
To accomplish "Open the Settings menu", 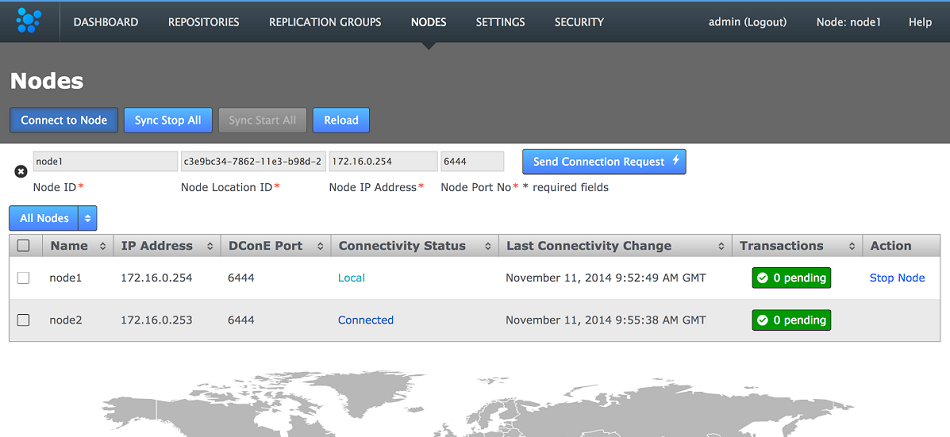I will (x=500, y=22).
